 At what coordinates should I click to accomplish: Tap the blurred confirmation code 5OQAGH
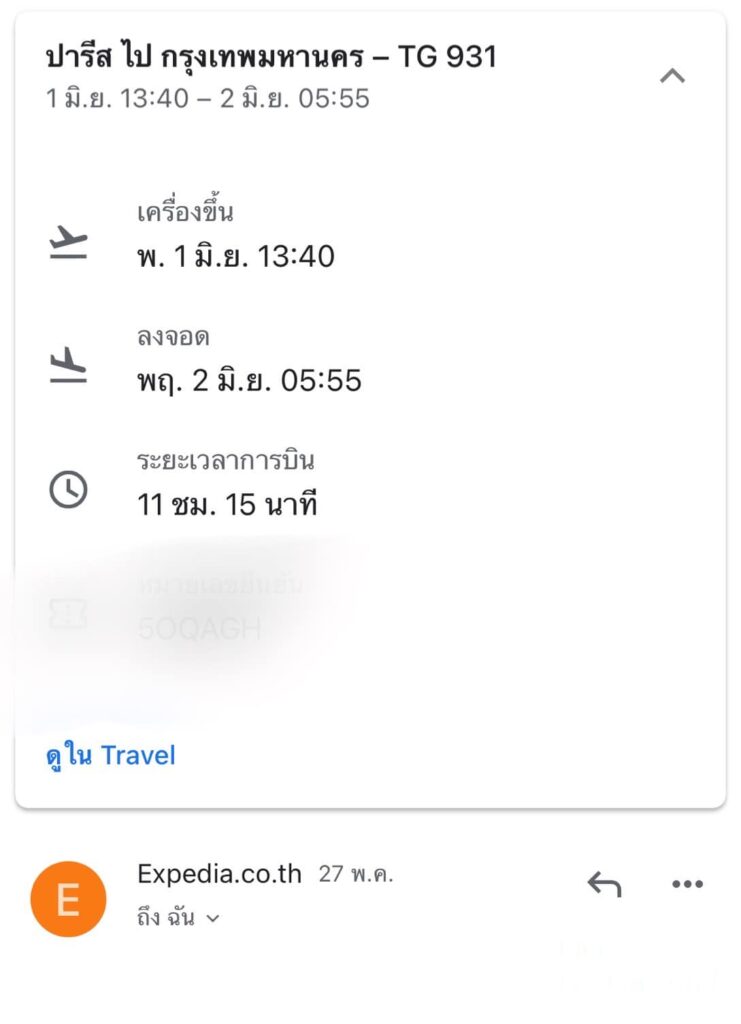200,628
